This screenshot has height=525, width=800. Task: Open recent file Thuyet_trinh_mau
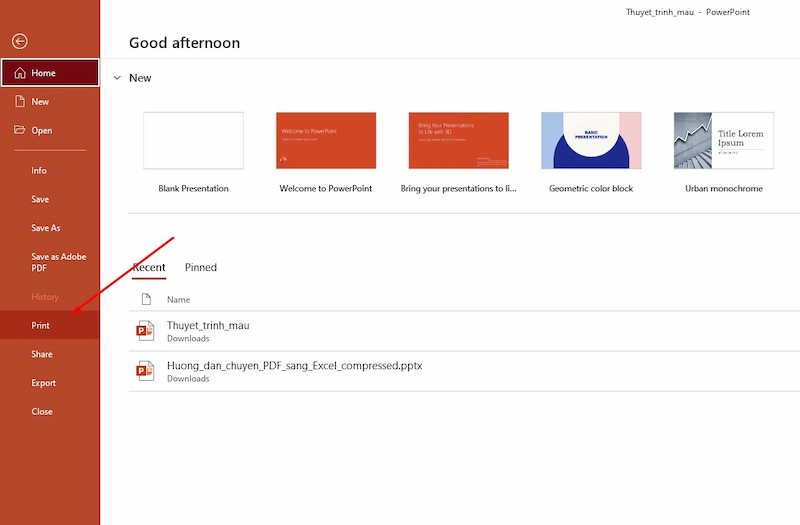[464, 331]
